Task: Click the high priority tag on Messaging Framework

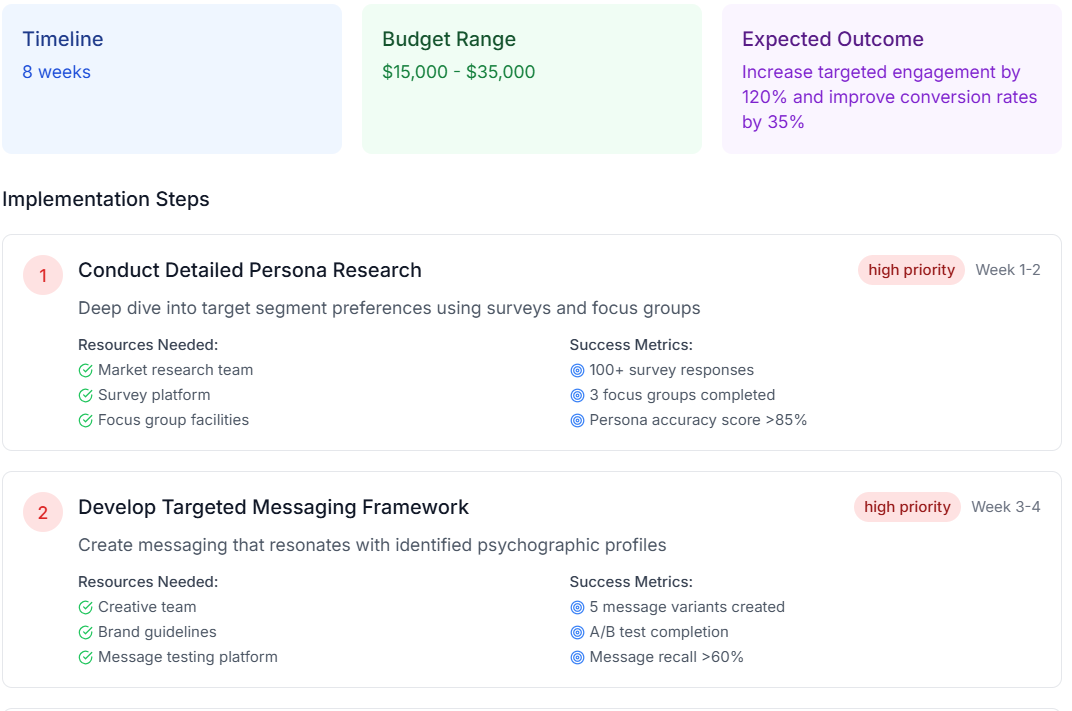Action: tap(907, 507)
